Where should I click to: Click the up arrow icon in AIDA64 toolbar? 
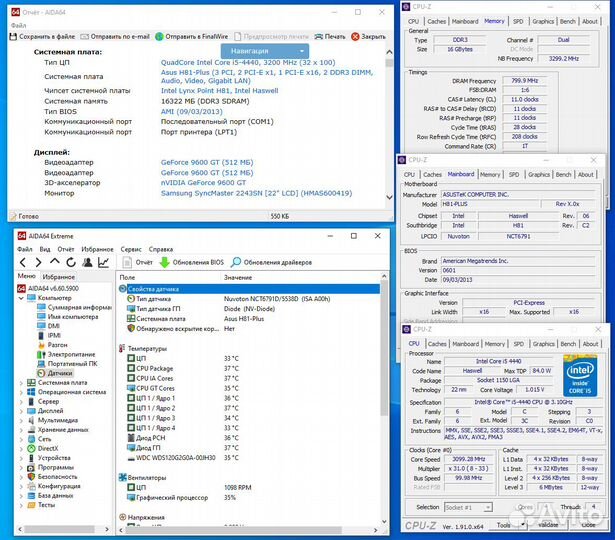pos(55,262)
